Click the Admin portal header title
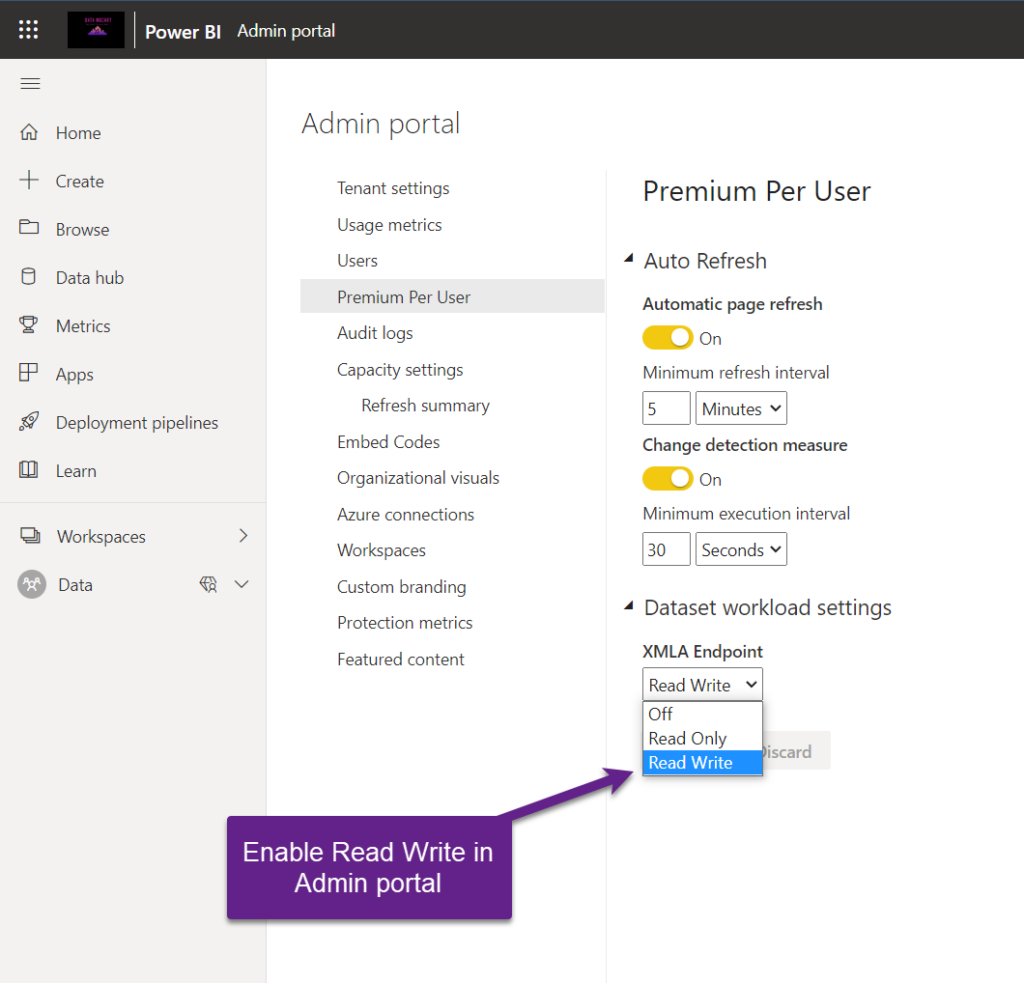Screen dimensions: 1024x983 (x=286, y=31)
